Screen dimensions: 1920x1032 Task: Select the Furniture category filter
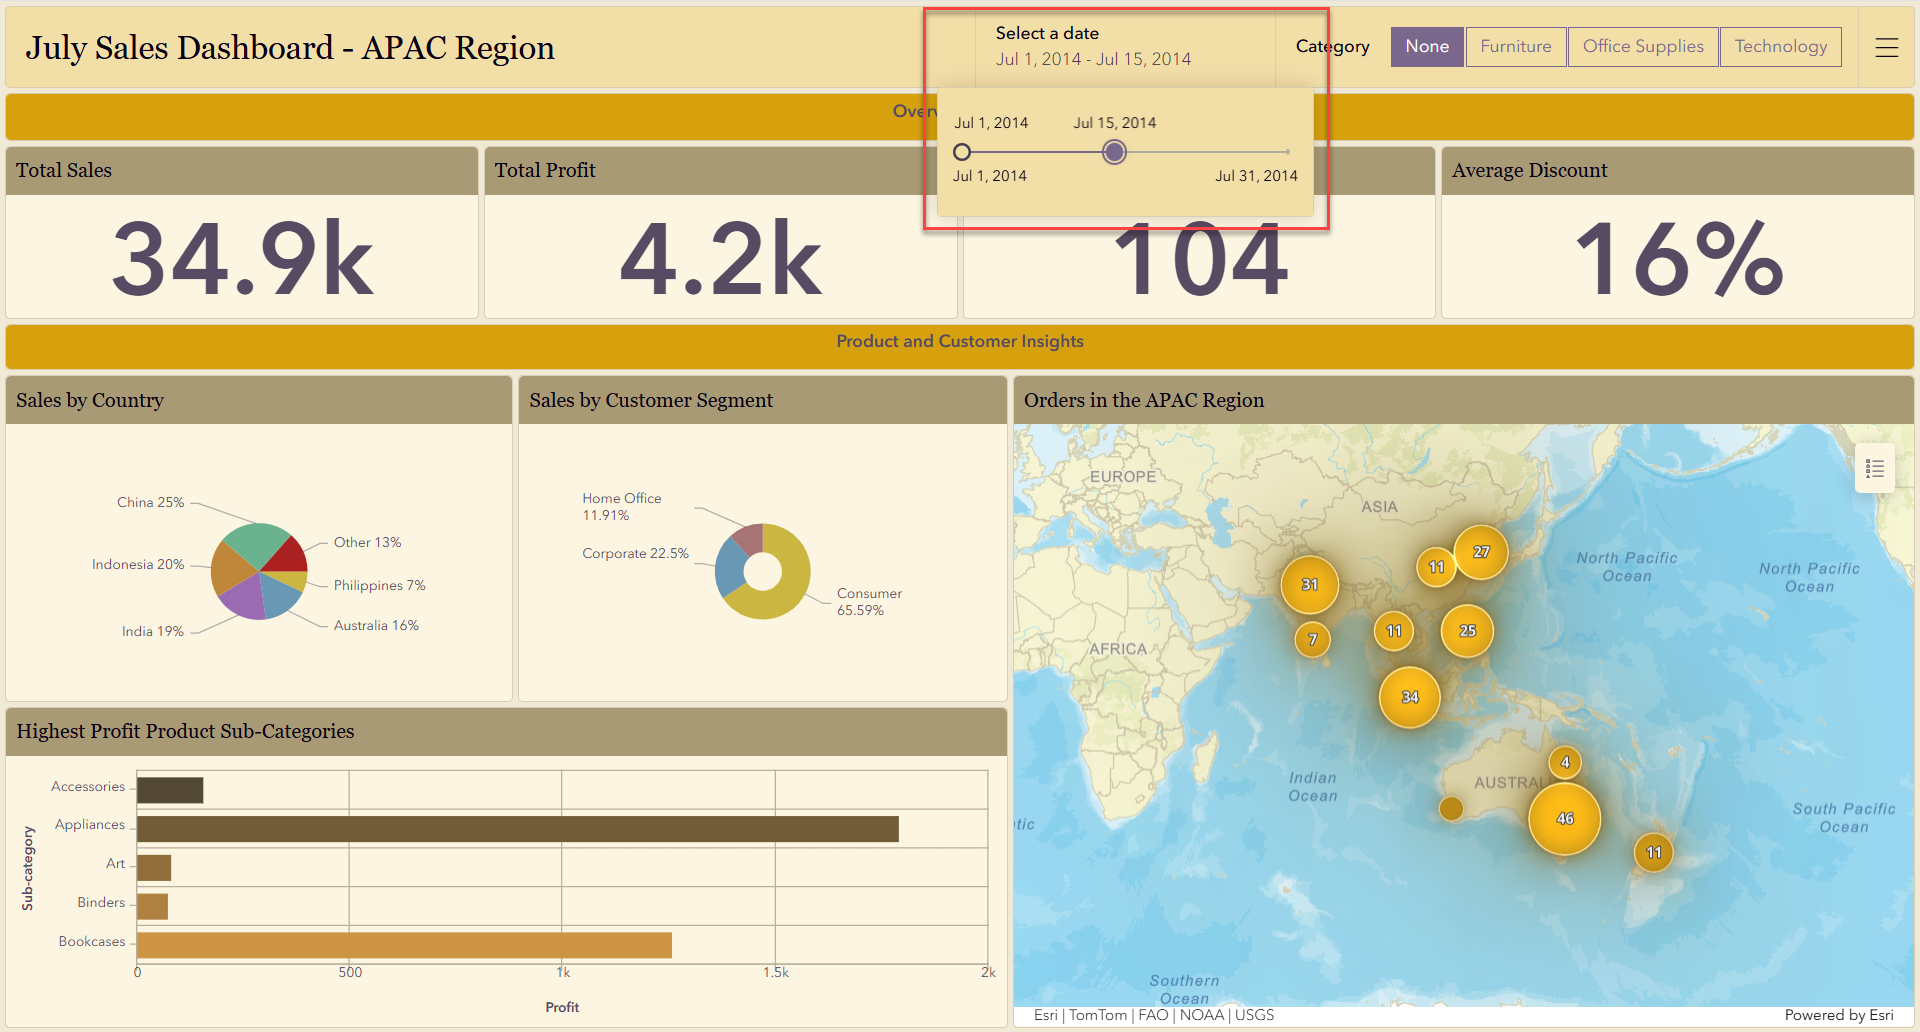click(1515, 46)
